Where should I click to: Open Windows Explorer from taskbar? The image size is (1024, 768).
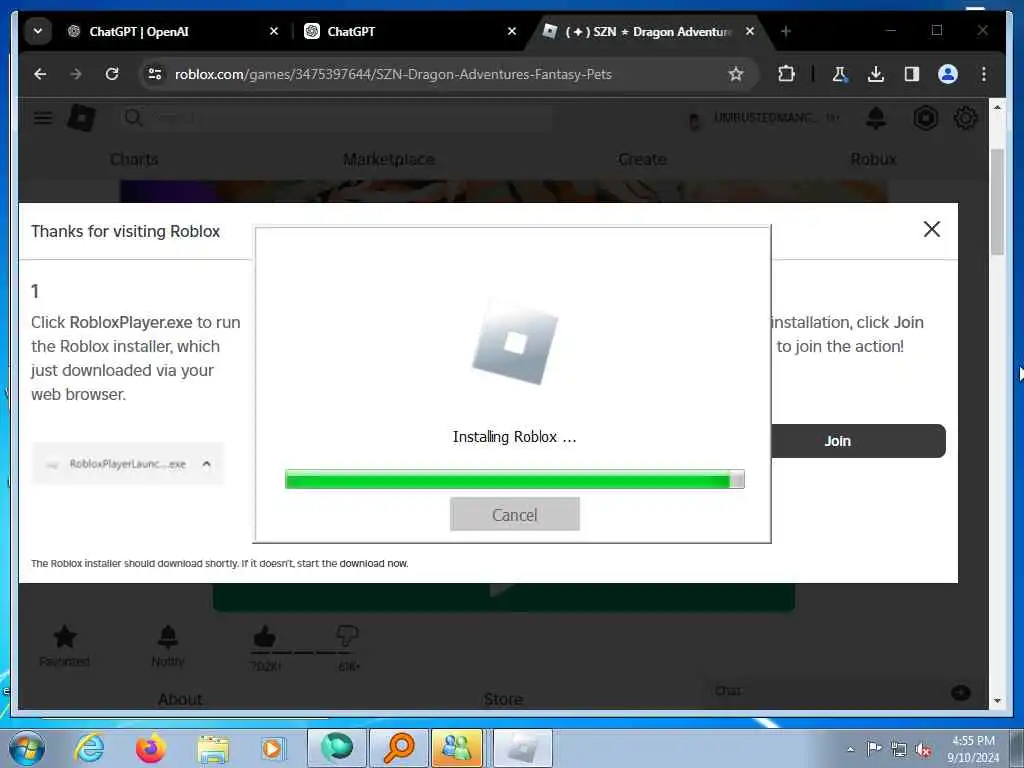click(x=213, y=748)
